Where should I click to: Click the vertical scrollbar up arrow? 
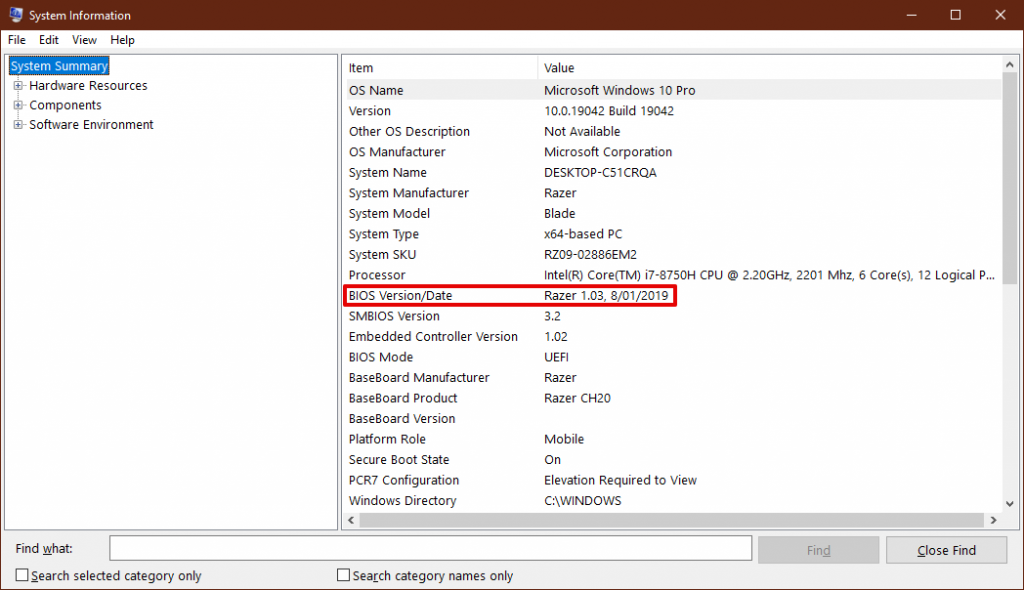1010,65
